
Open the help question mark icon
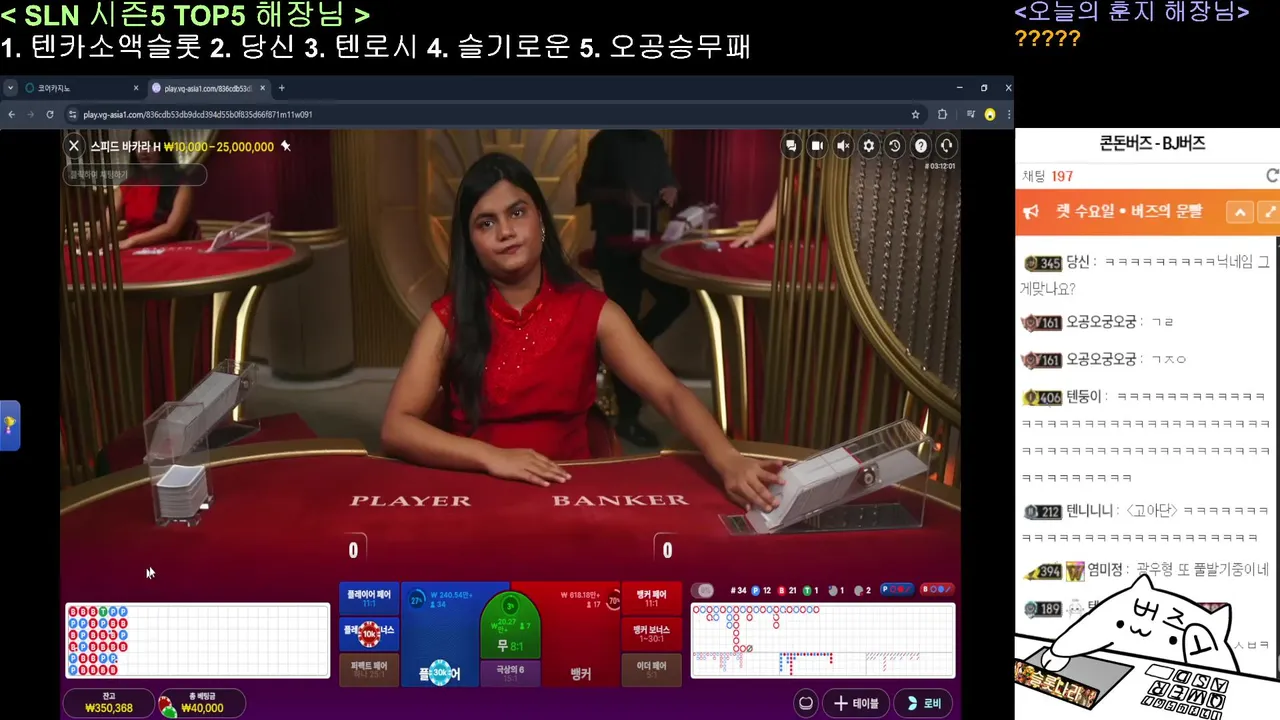[921, 146]
